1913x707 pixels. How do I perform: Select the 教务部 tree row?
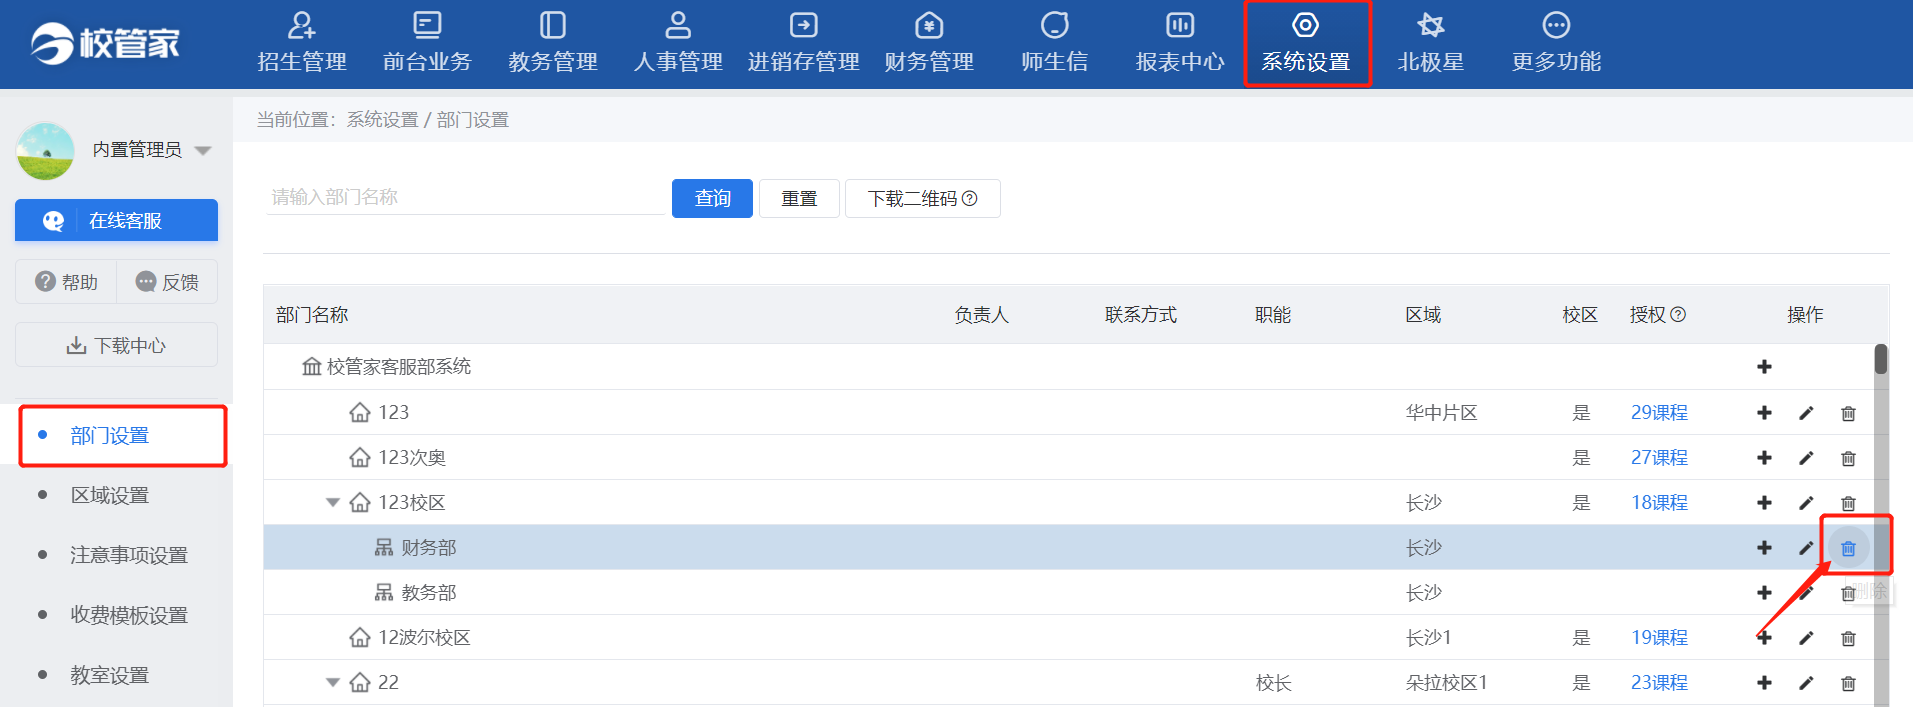(x=1068, y=593)
